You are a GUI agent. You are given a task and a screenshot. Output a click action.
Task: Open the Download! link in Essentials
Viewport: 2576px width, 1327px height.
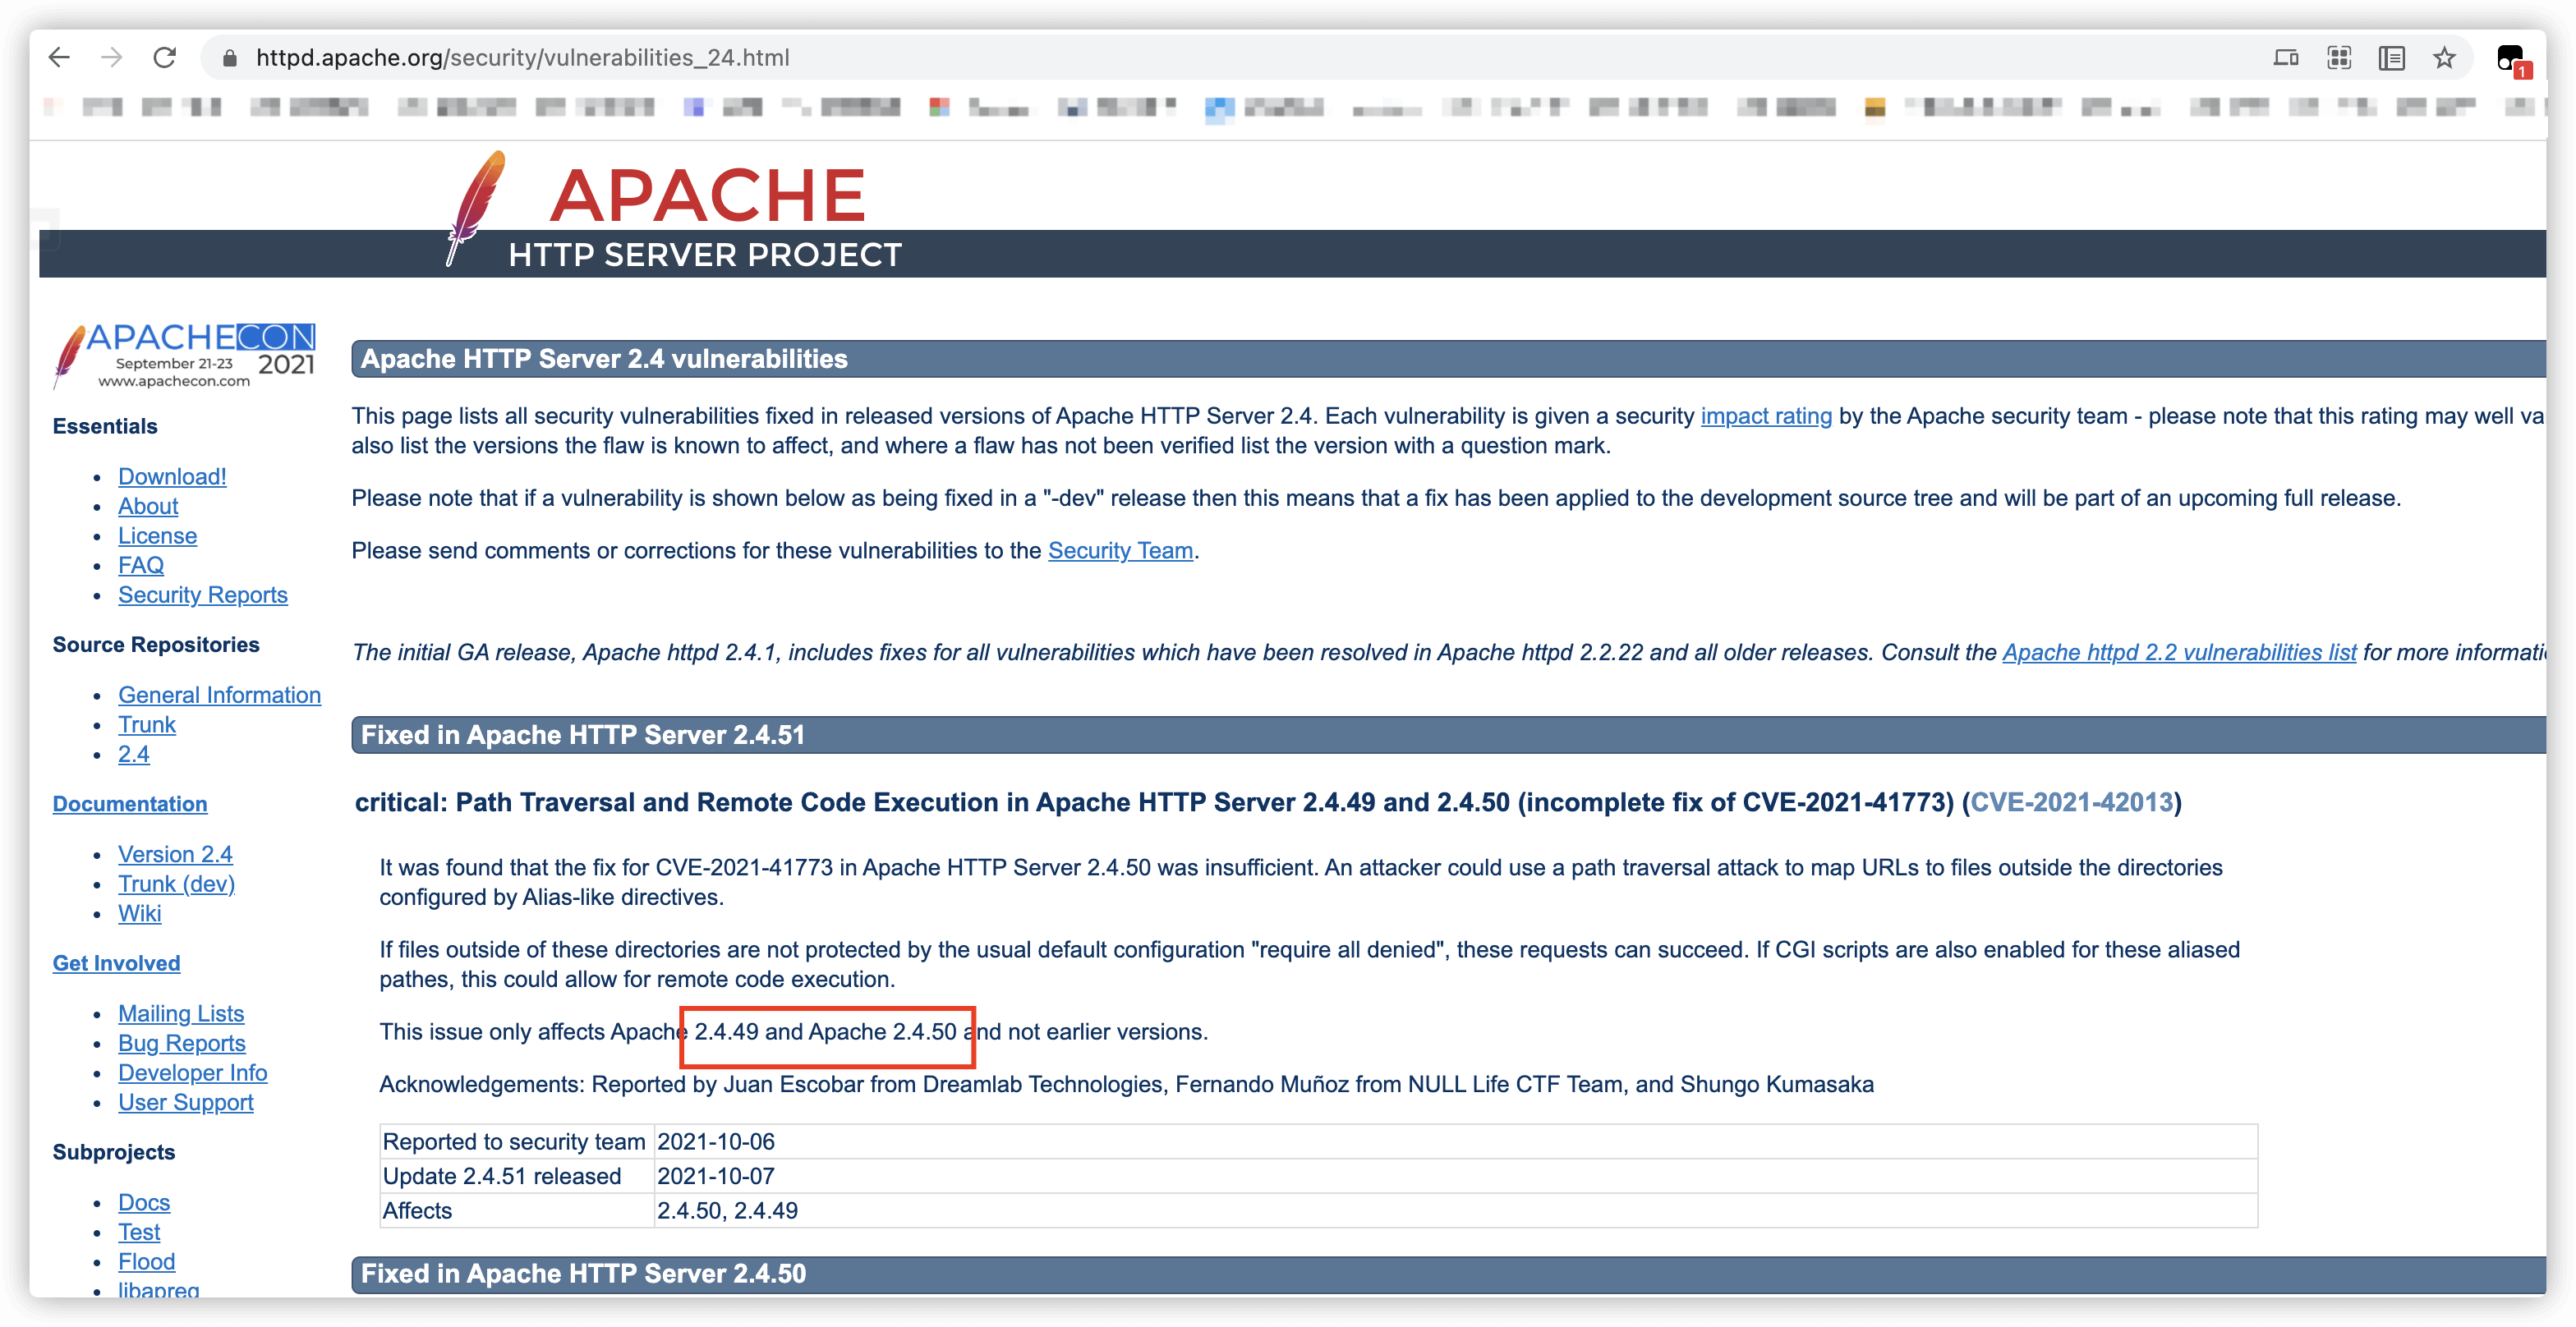172,477
